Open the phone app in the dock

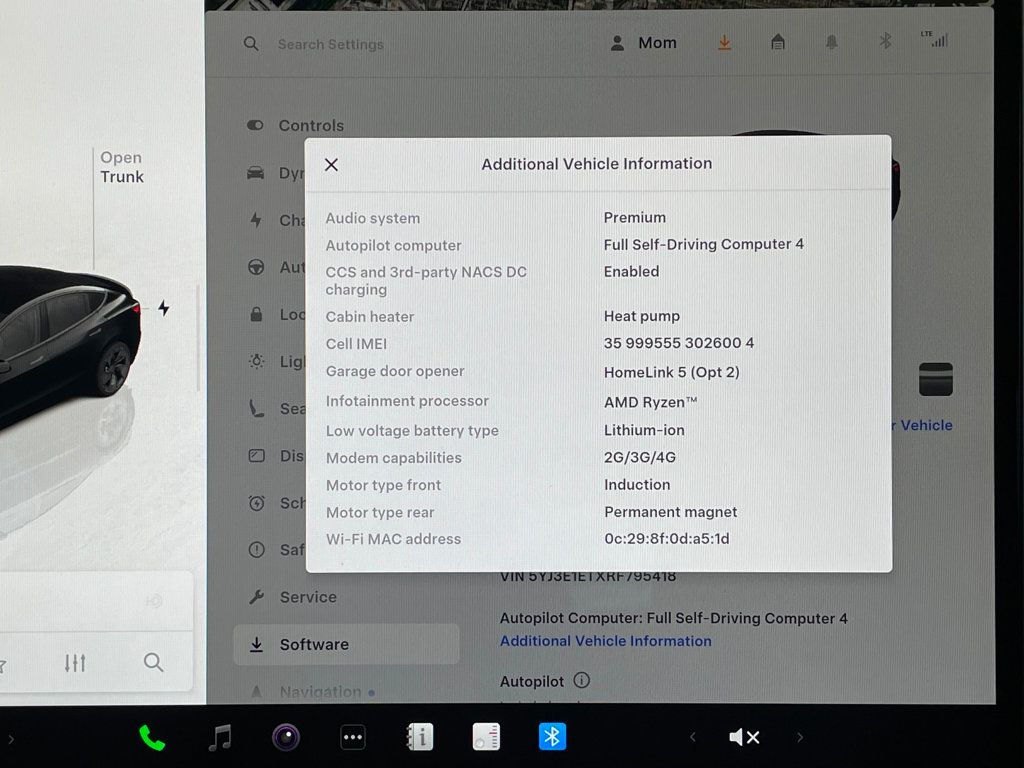[152, 737]
